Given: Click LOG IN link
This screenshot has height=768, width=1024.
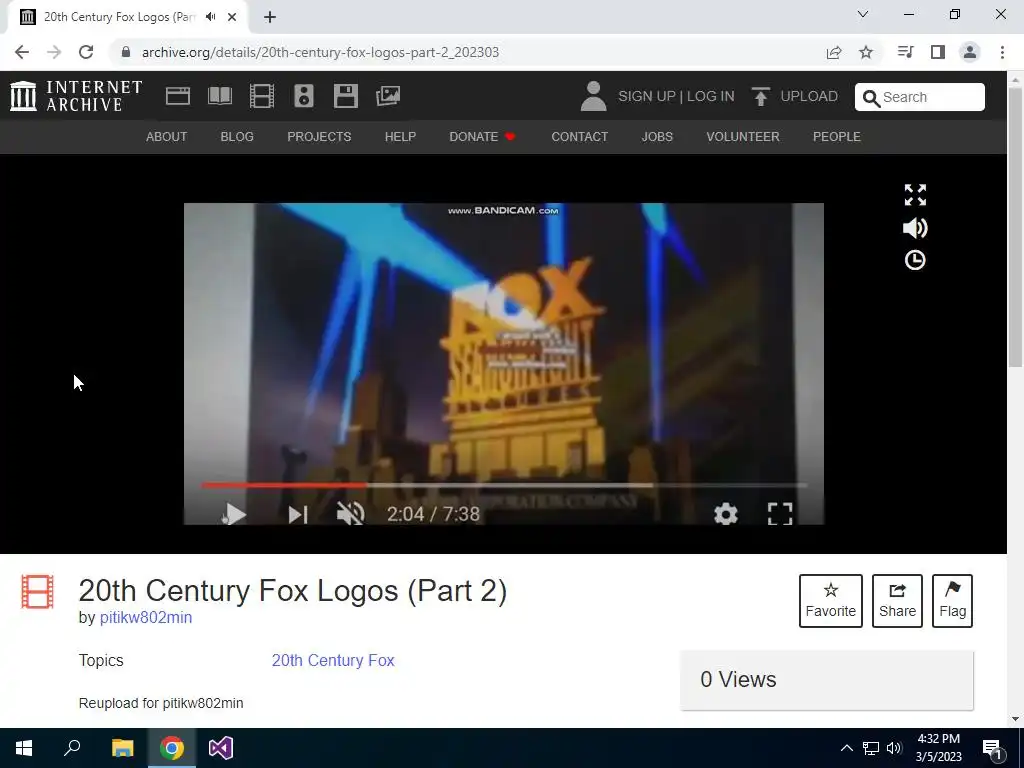Looking at the screenshot, I should (711, 96).
